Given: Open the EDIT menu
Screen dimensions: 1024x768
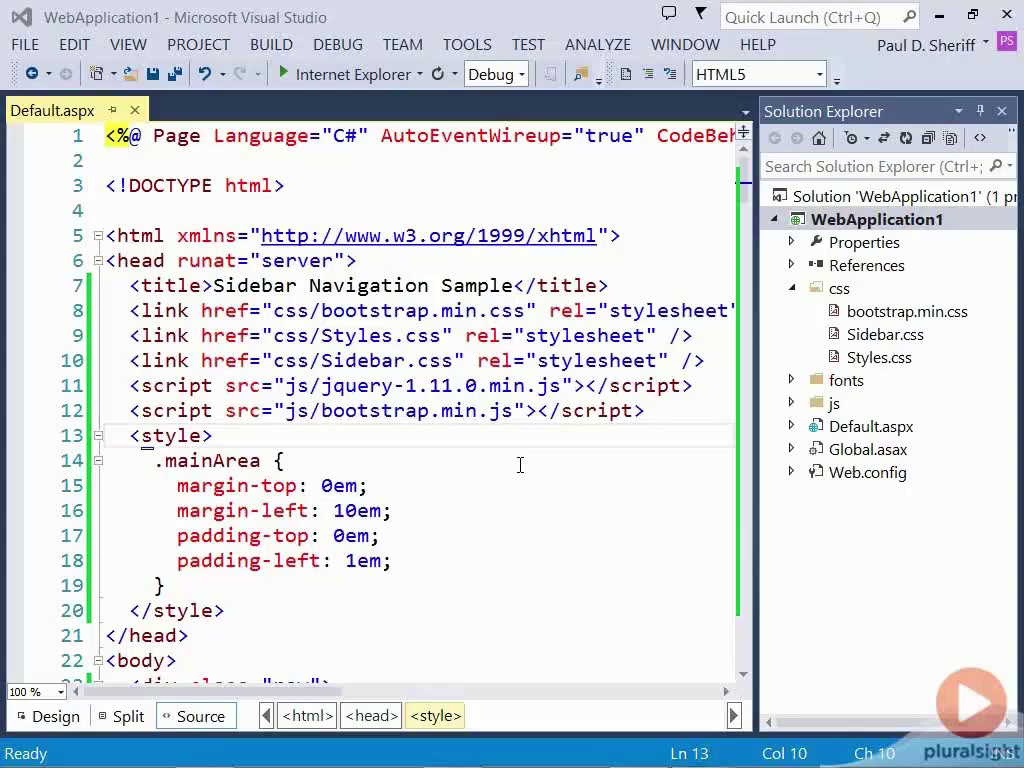Looking at the screenshot, I should click(74, 44).
